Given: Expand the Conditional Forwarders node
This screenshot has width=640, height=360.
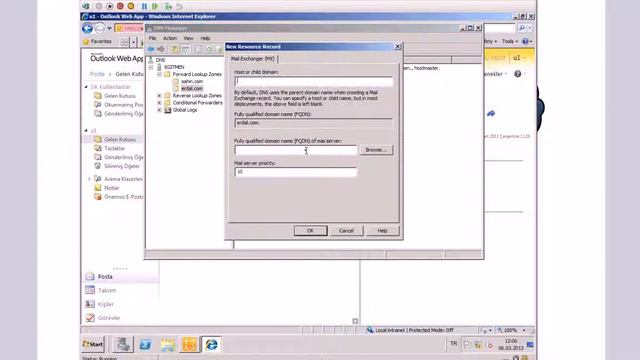Looking at the screenshot, I should click(159, 103).
